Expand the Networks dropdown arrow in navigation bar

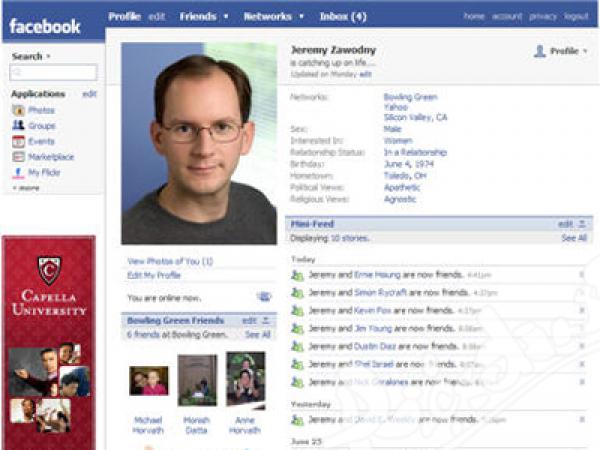click(302, 16)
